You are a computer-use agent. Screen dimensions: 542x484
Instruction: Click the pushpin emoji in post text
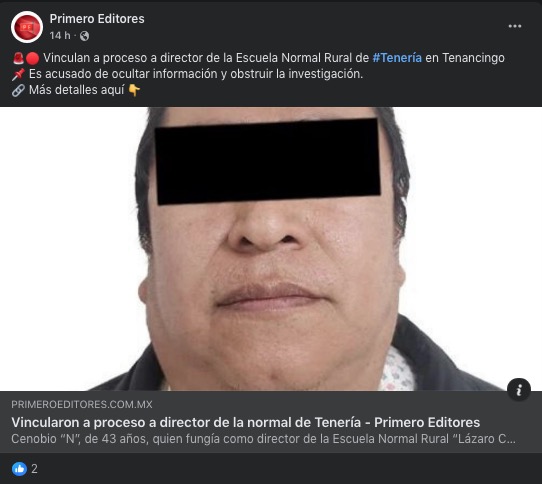click(x=18, y=74)
